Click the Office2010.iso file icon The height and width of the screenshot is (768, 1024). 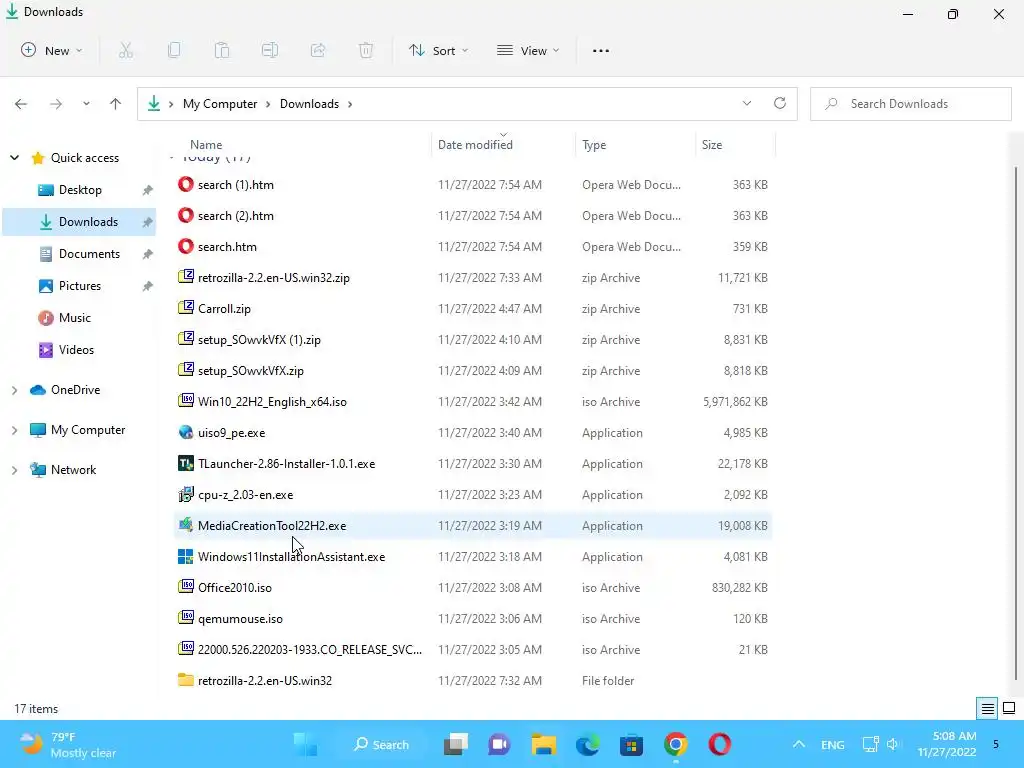pyautogui.click(x=185, y=586)
